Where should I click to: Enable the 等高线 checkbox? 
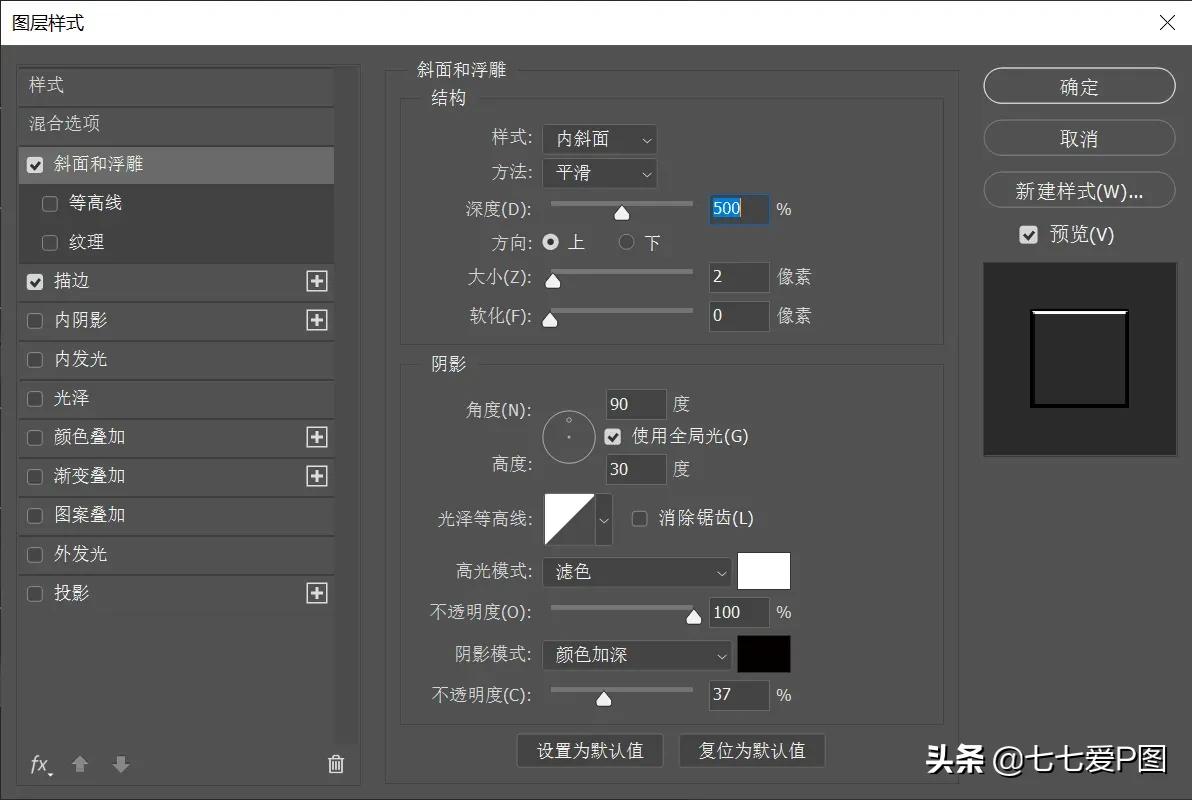pos(50,204)
